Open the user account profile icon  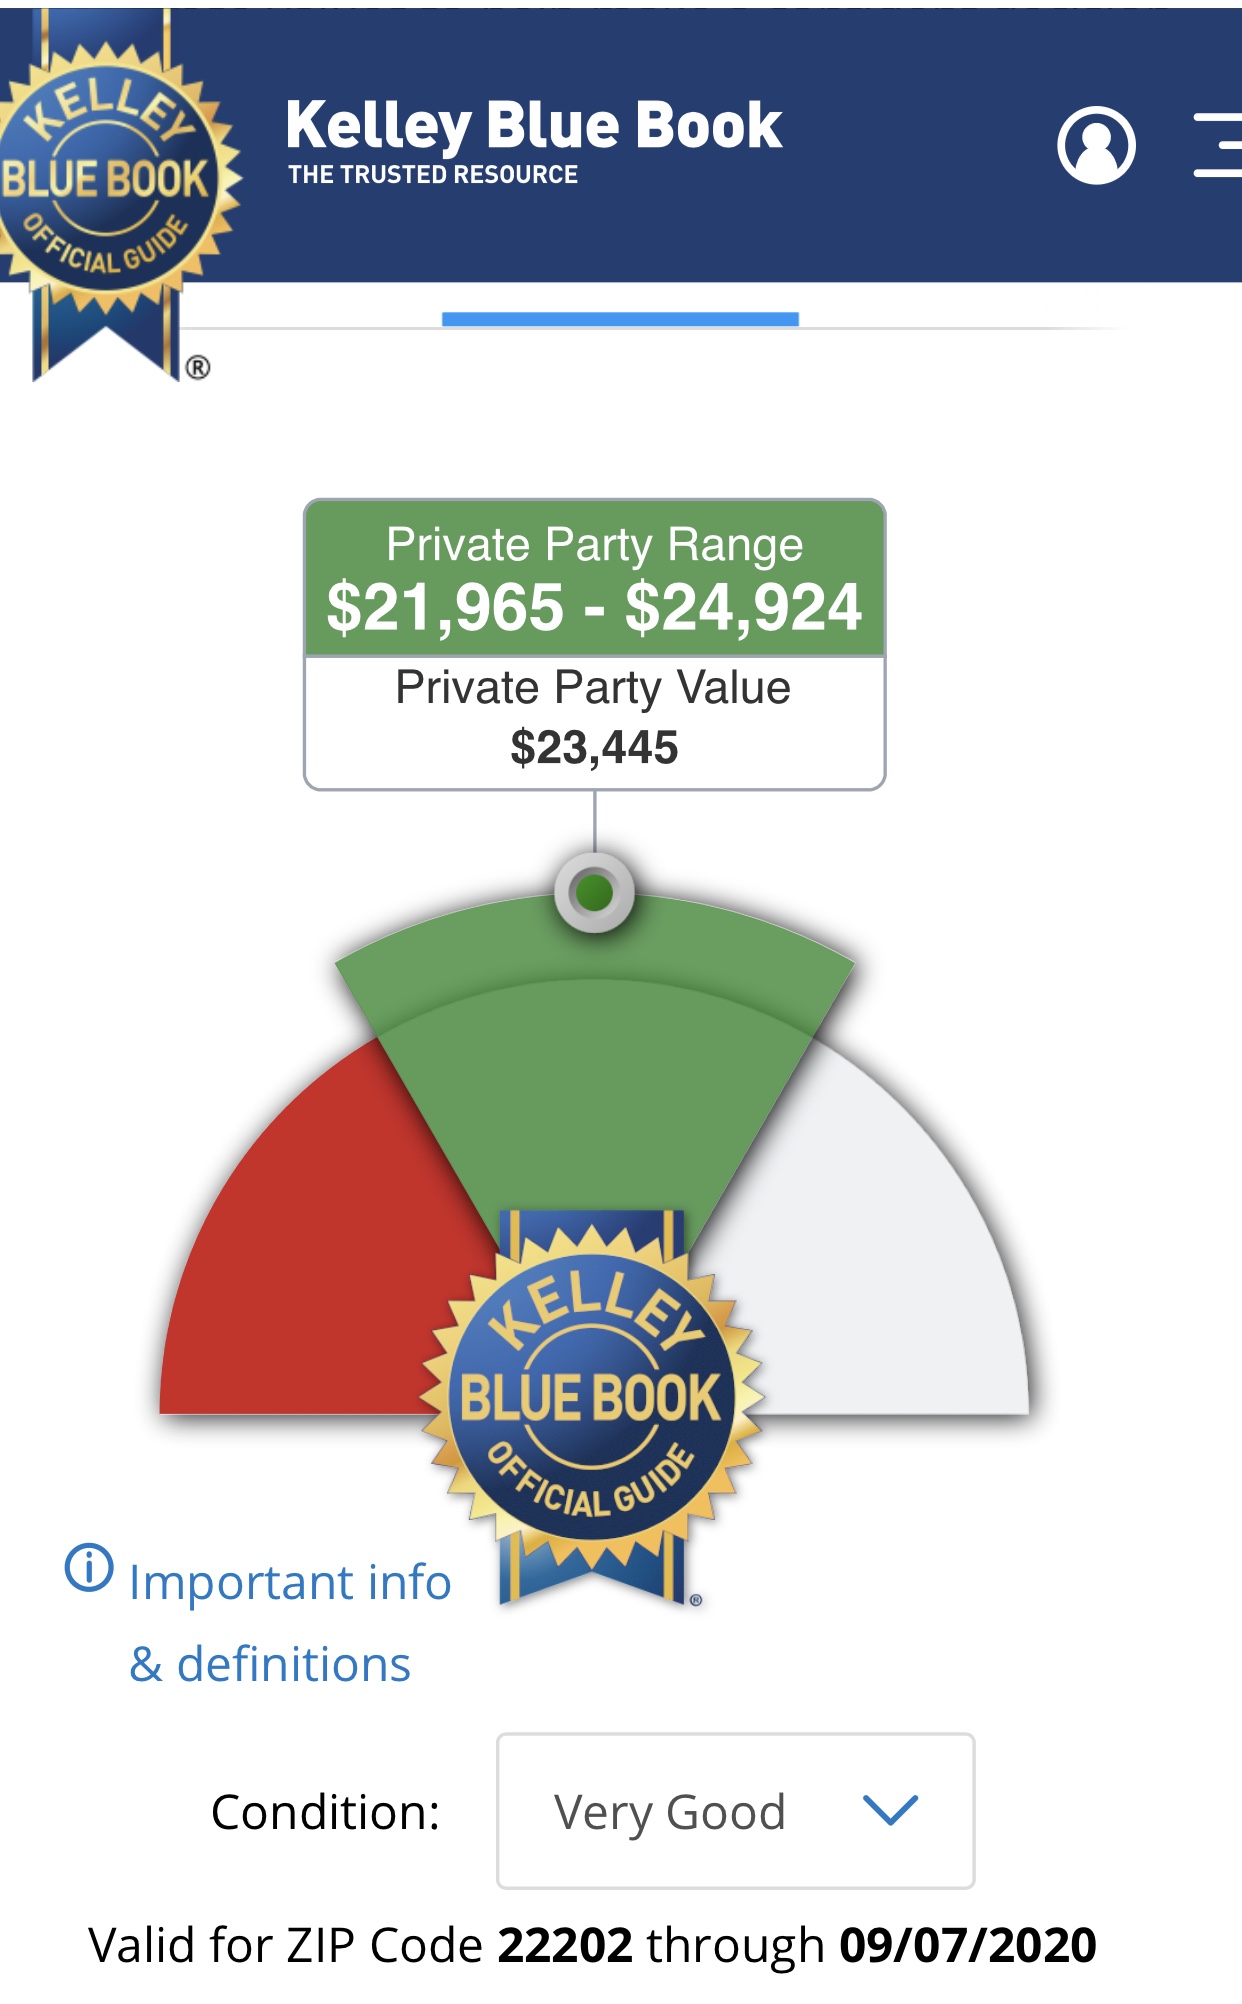[1096, 146]
